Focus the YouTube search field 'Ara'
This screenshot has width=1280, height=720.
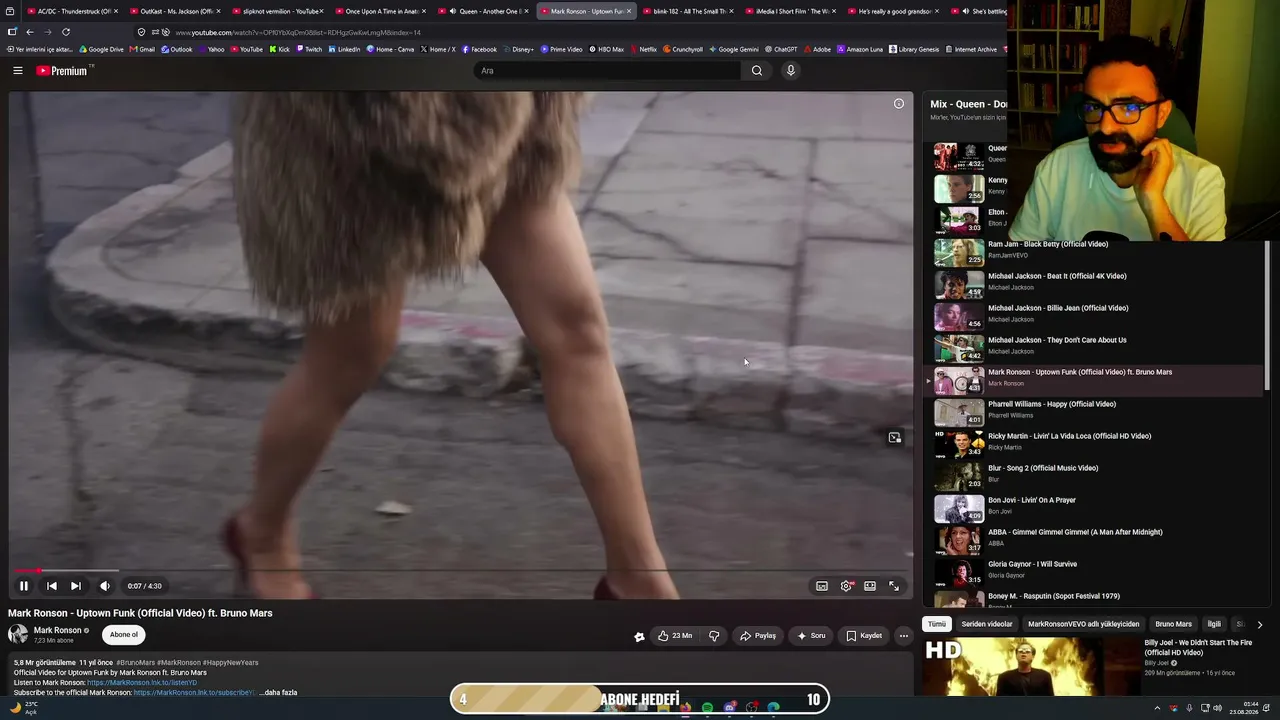(608, 71)
